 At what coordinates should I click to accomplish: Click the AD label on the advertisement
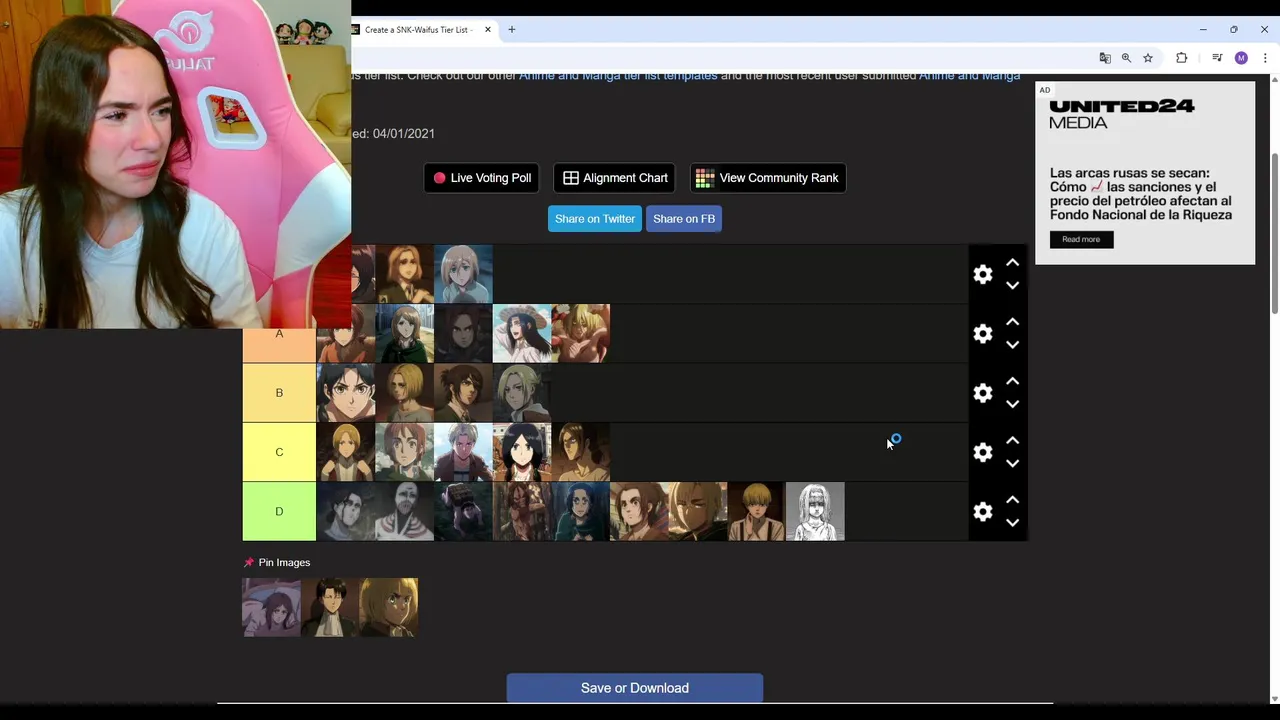click(1044, 90)
